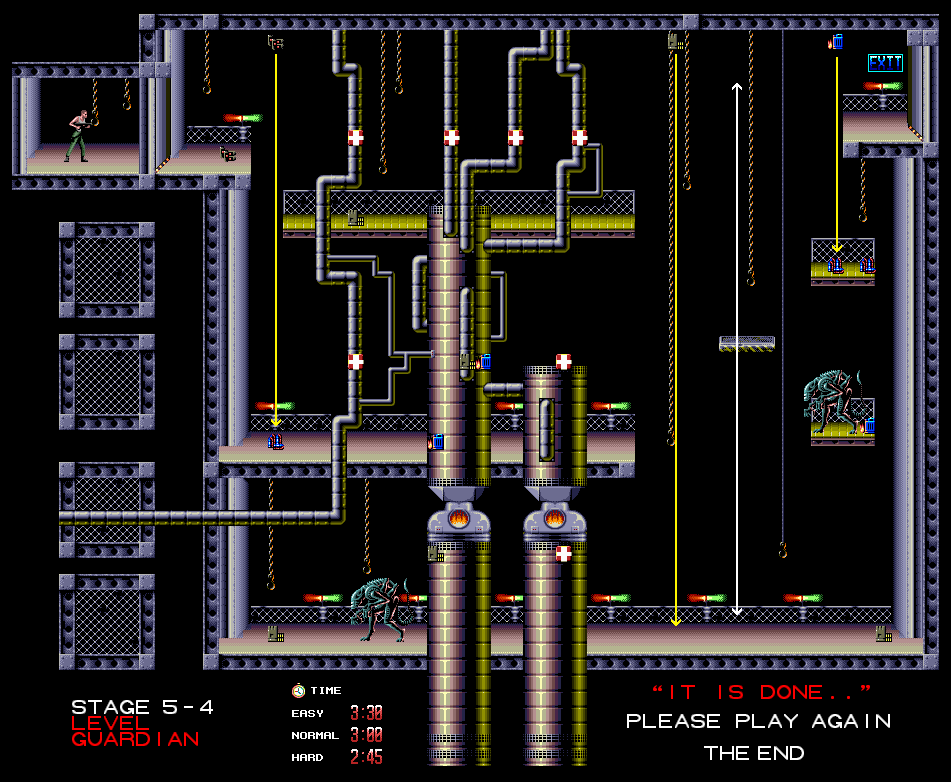Click the ammo clip at the bottom floor's far right end
This screenshot has width=951, height=782.
pyautogui.click(x=884, y=634)
